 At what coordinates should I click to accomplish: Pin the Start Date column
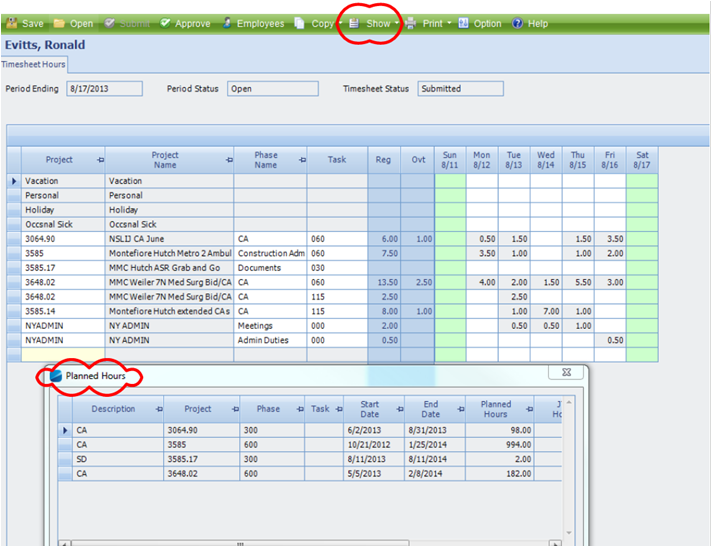[400, 409]
